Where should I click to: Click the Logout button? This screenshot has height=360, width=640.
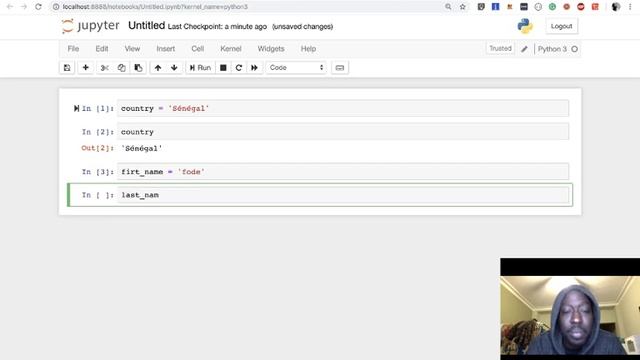pos(561,26)
